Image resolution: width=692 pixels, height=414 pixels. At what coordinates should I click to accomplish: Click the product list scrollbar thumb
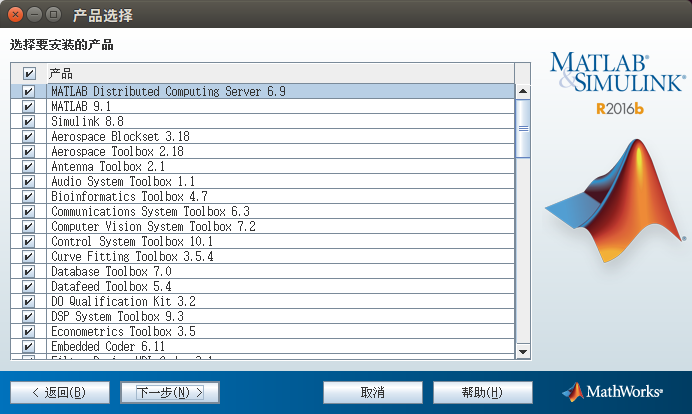[x=523, y=128]
